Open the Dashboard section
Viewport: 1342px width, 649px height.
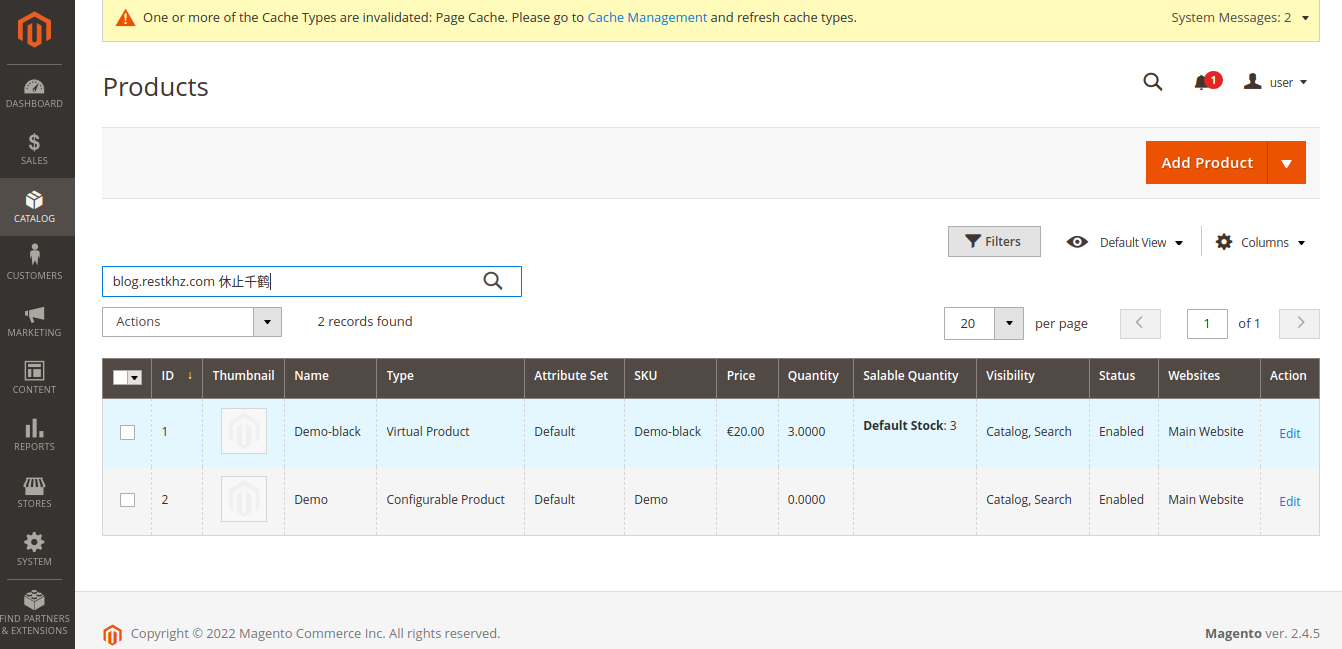point(34,93)
